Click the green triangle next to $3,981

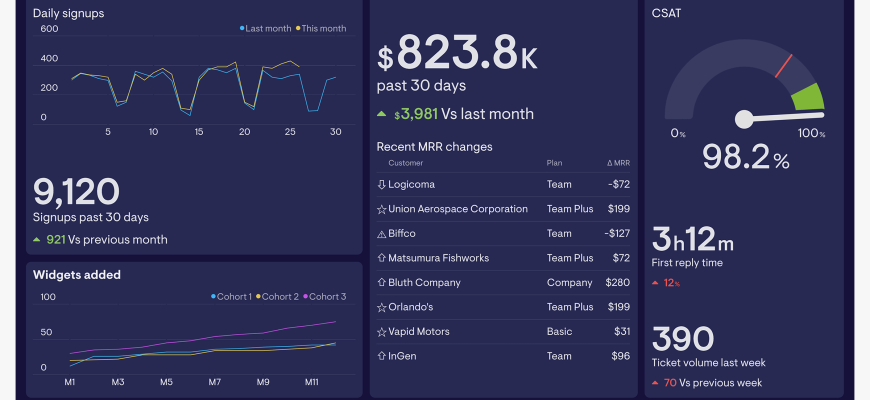[x=382, y=114]
